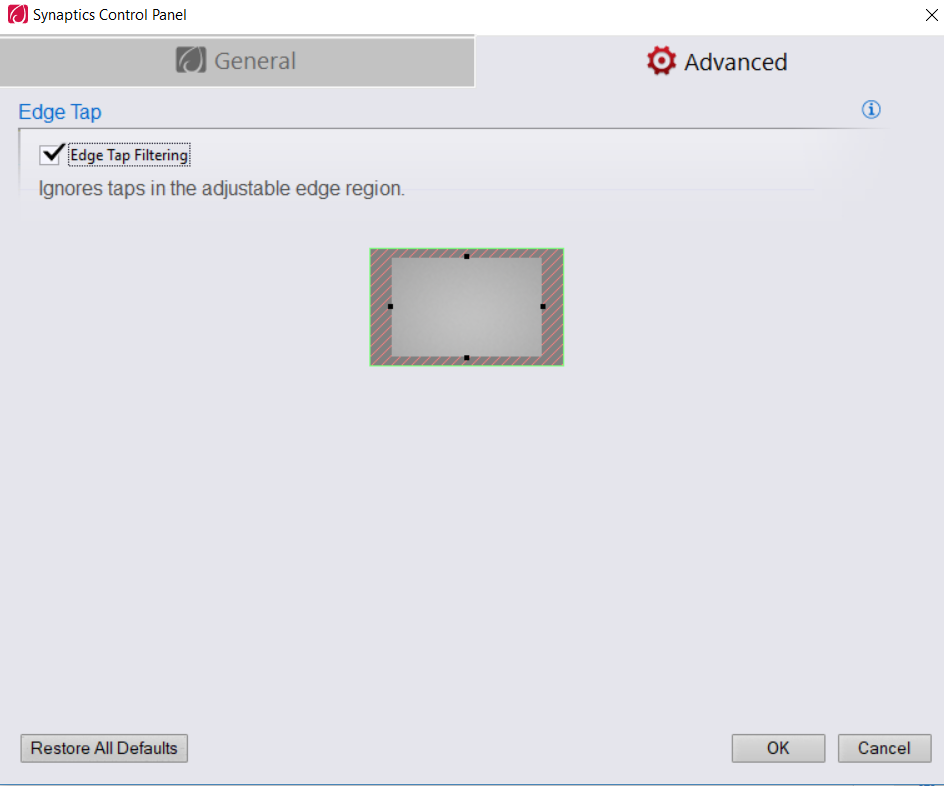The height and width of the screenshot is (786, 944).
Task: Uncheck the Edge Tap Filtering checkbox
Action: pyautogui.click(x=51, y=154)
